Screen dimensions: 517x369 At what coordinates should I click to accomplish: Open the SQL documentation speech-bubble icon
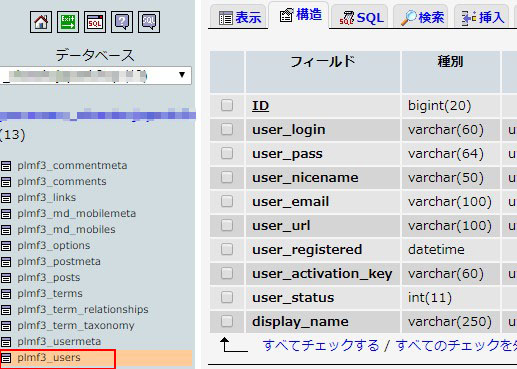point(149,22)
